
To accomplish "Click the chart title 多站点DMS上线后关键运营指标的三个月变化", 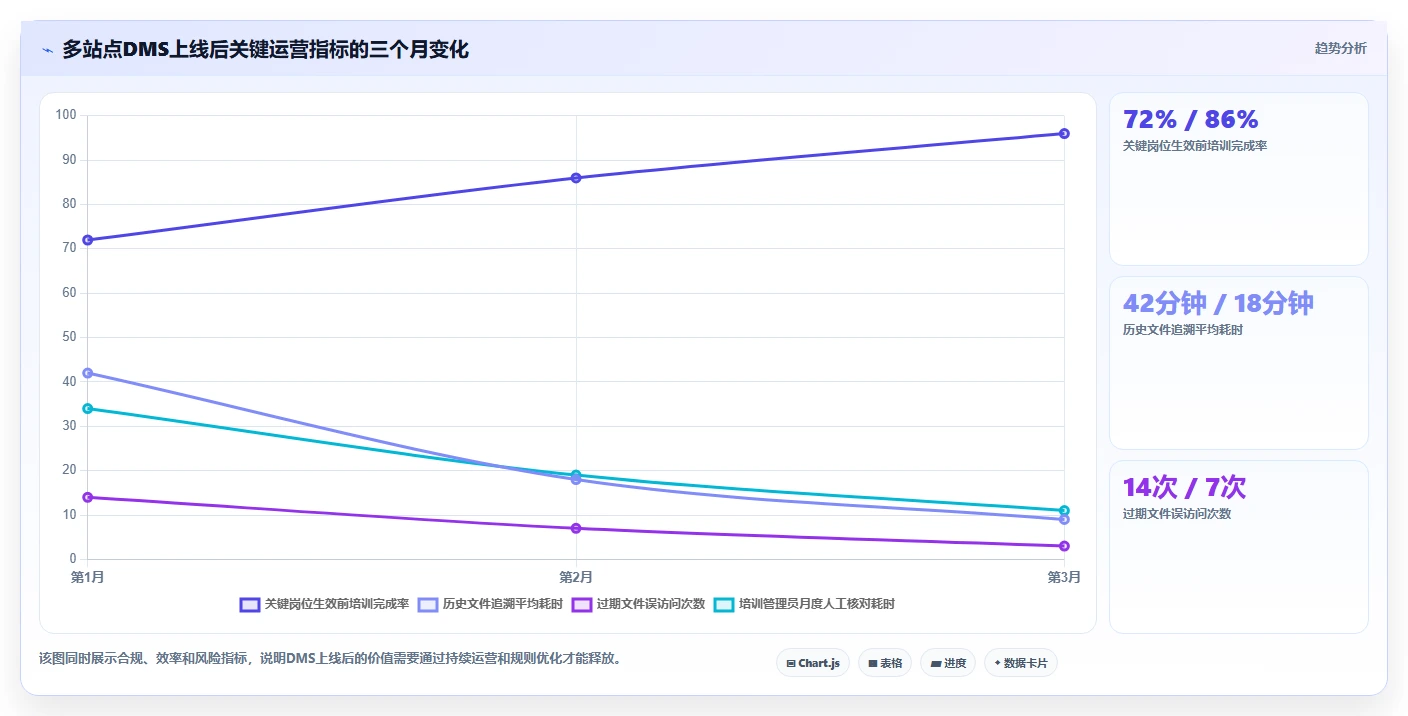I will pyautogui.click(x=265, y=49).
